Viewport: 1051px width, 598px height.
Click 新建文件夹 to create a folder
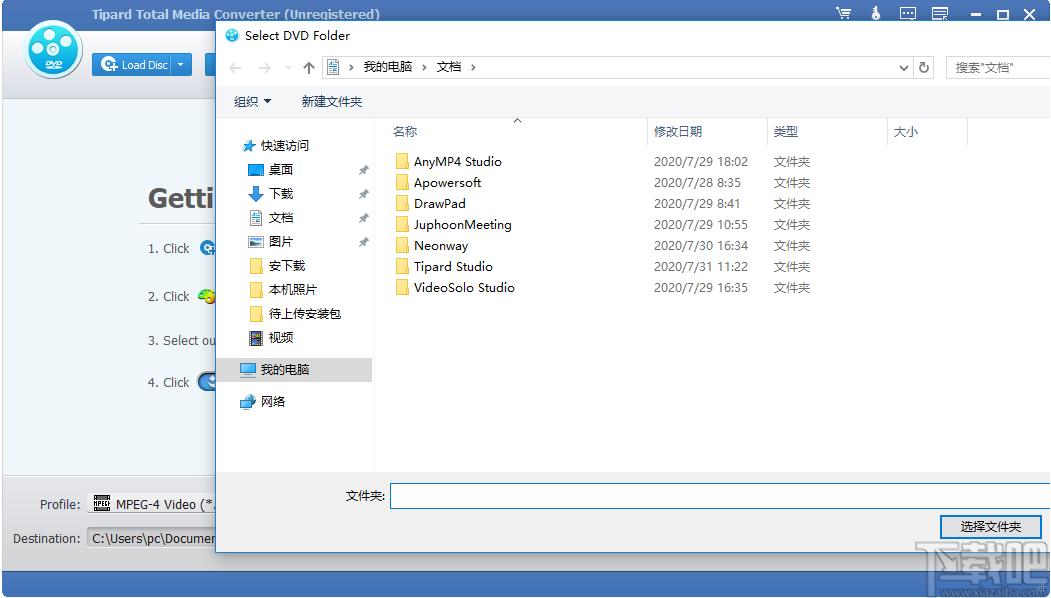point(331,102)
